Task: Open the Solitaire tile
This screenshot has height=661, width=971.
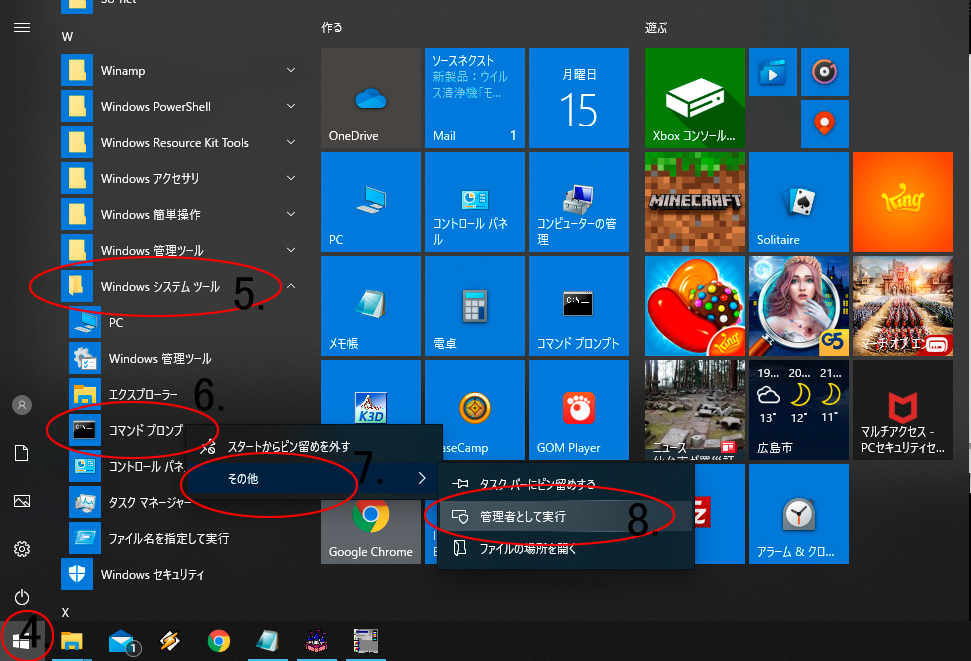Action: tap(798, 202)
